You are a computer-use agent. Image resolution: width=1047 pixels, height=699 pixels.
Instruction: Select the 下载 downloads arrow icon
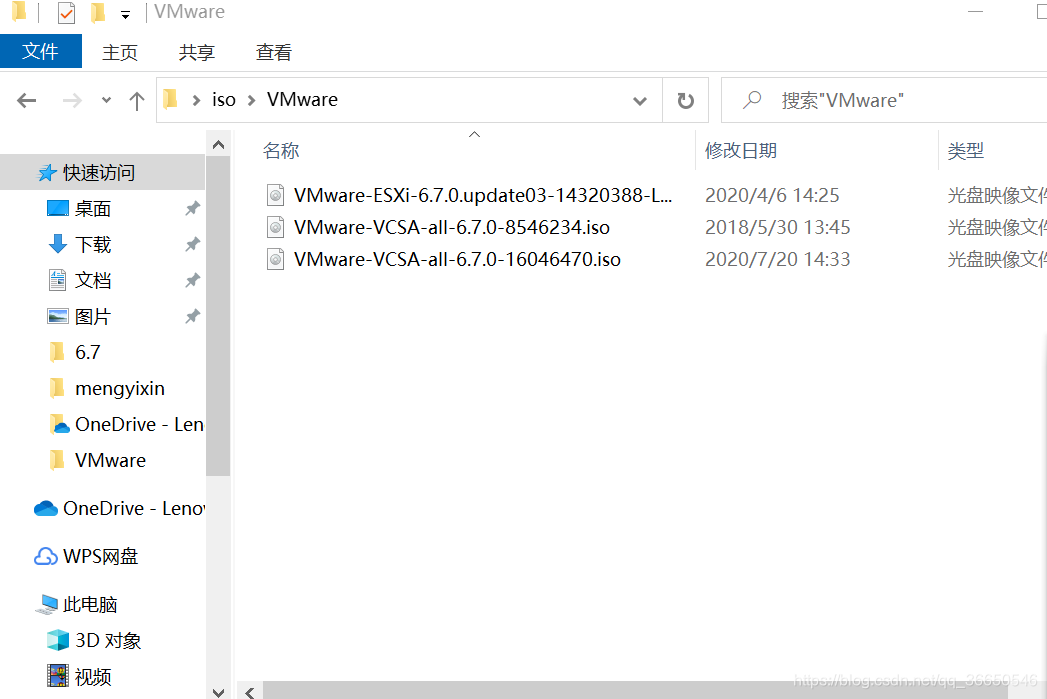point(58,244)
